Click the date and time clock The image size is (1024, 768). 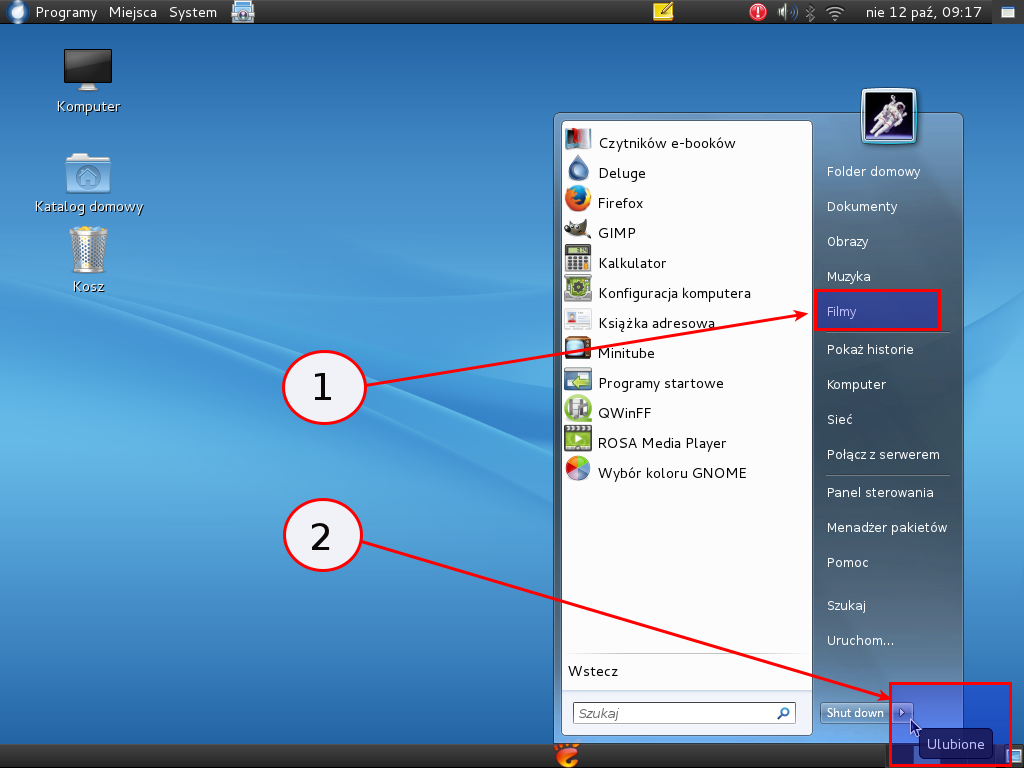tap(923, 12)
